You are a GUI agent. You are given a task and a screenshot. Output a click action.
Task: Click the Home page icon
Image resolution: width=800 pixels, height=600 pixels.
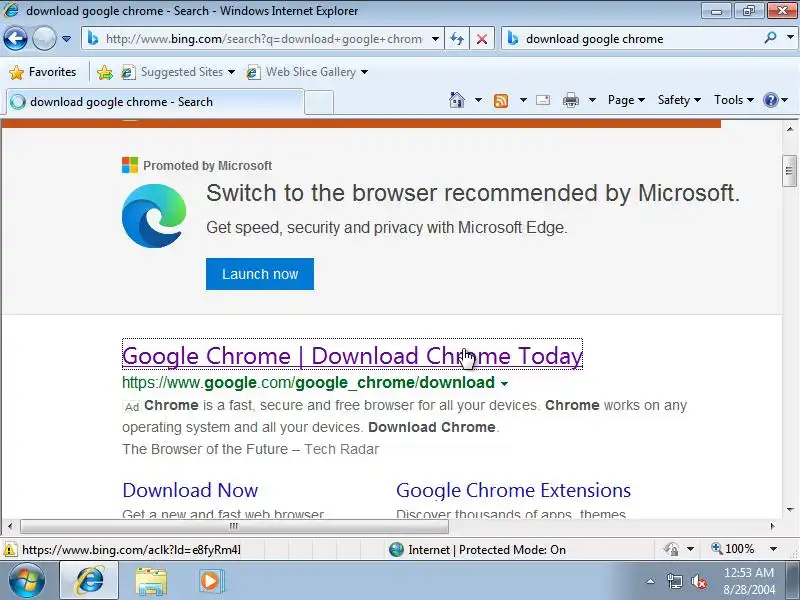[457, 100]
